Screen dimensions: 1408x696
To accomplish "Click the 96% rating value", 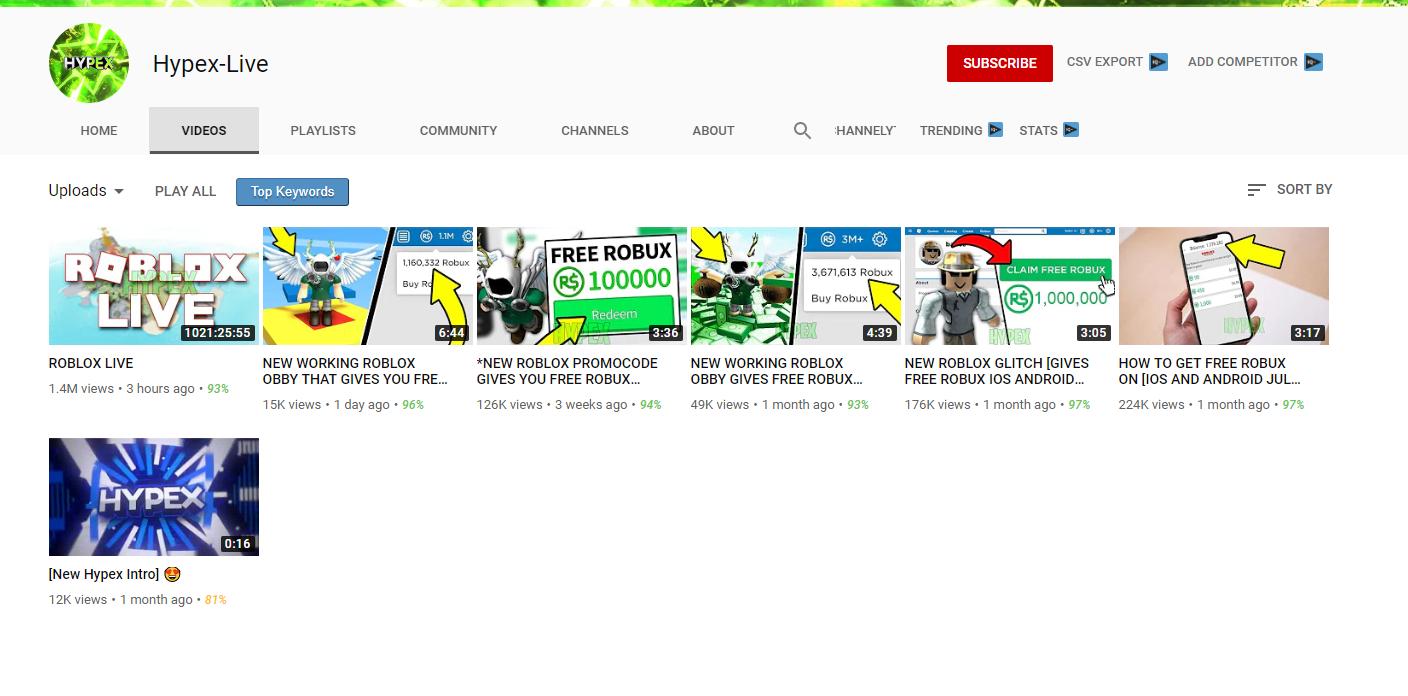I will coord(413,404).
